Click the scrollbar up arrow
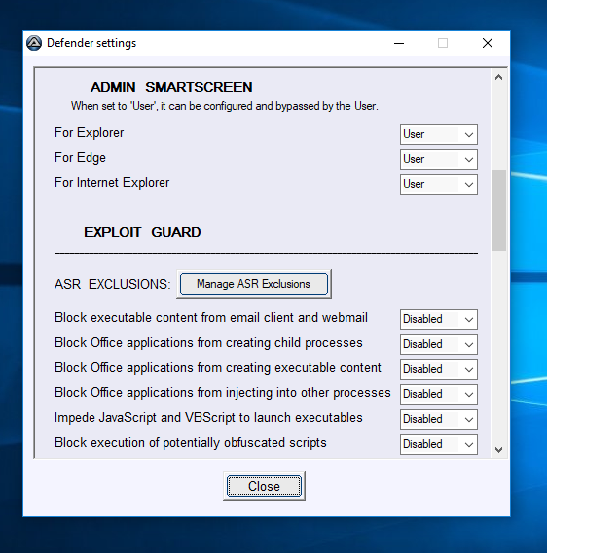 click(498, 77)
